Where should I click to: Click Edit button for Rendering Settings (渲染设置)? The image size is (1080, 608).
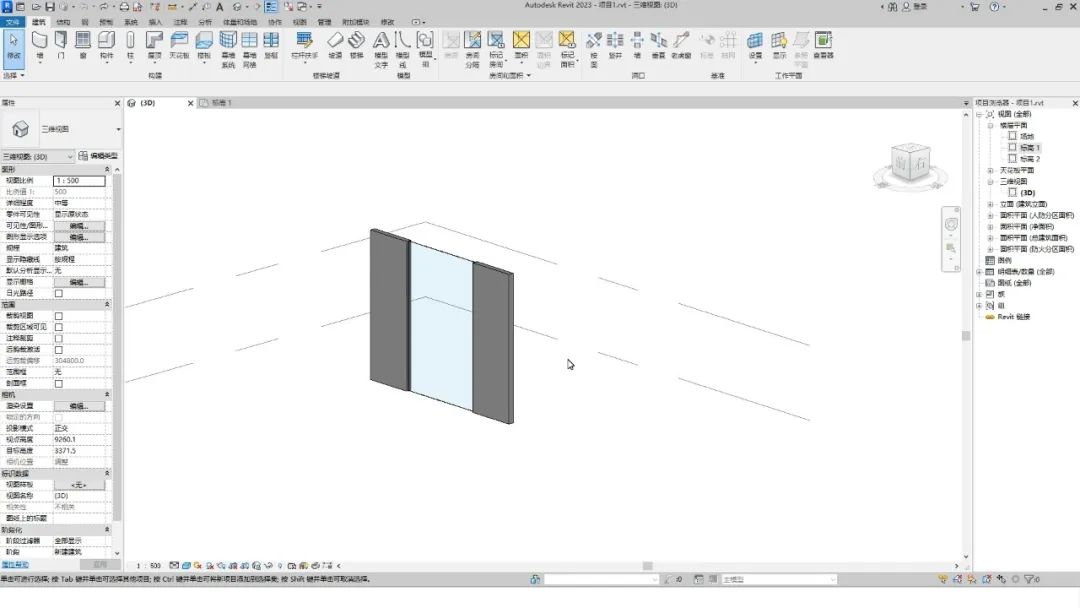(79, 406)
